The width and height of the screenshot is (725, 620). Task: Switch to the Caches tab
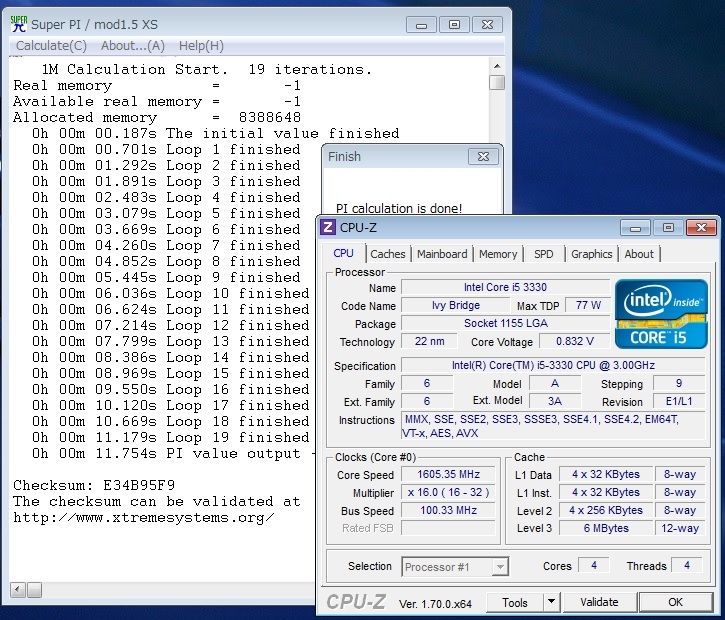(388, 254)
